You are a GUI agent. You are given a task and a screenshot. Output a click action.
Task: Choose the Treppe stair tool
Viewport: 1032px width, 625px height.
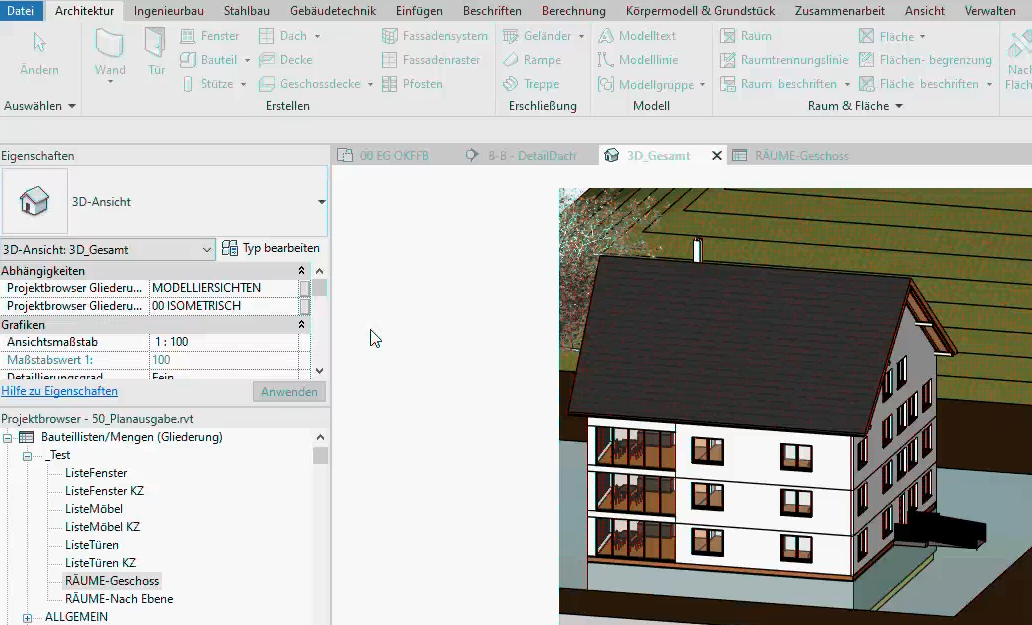pyautogui.click(x=532, y=84)
